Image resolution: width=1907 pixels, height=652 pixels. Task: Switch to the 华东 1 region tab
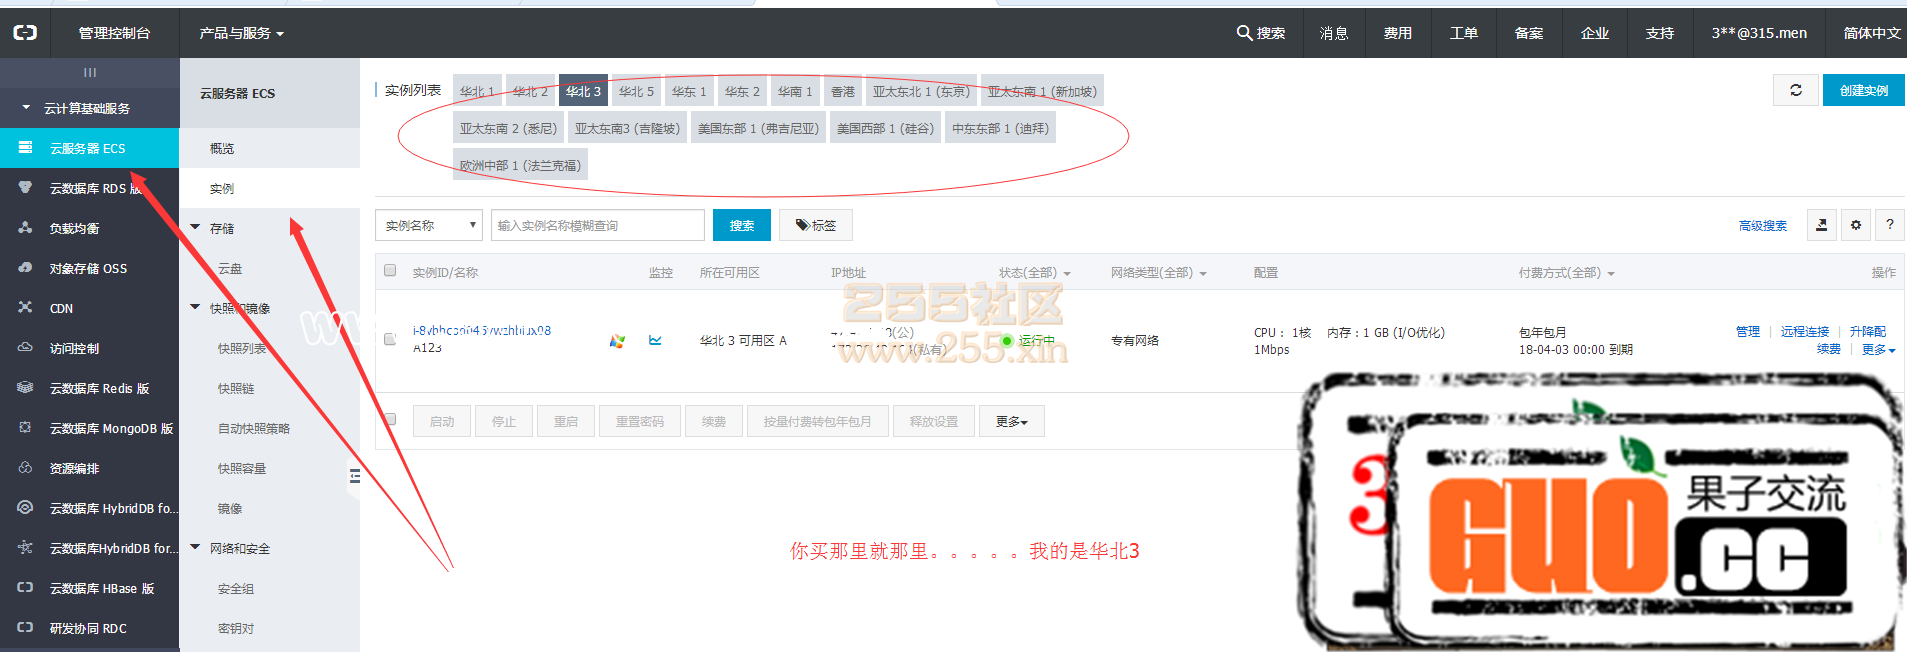688,91
